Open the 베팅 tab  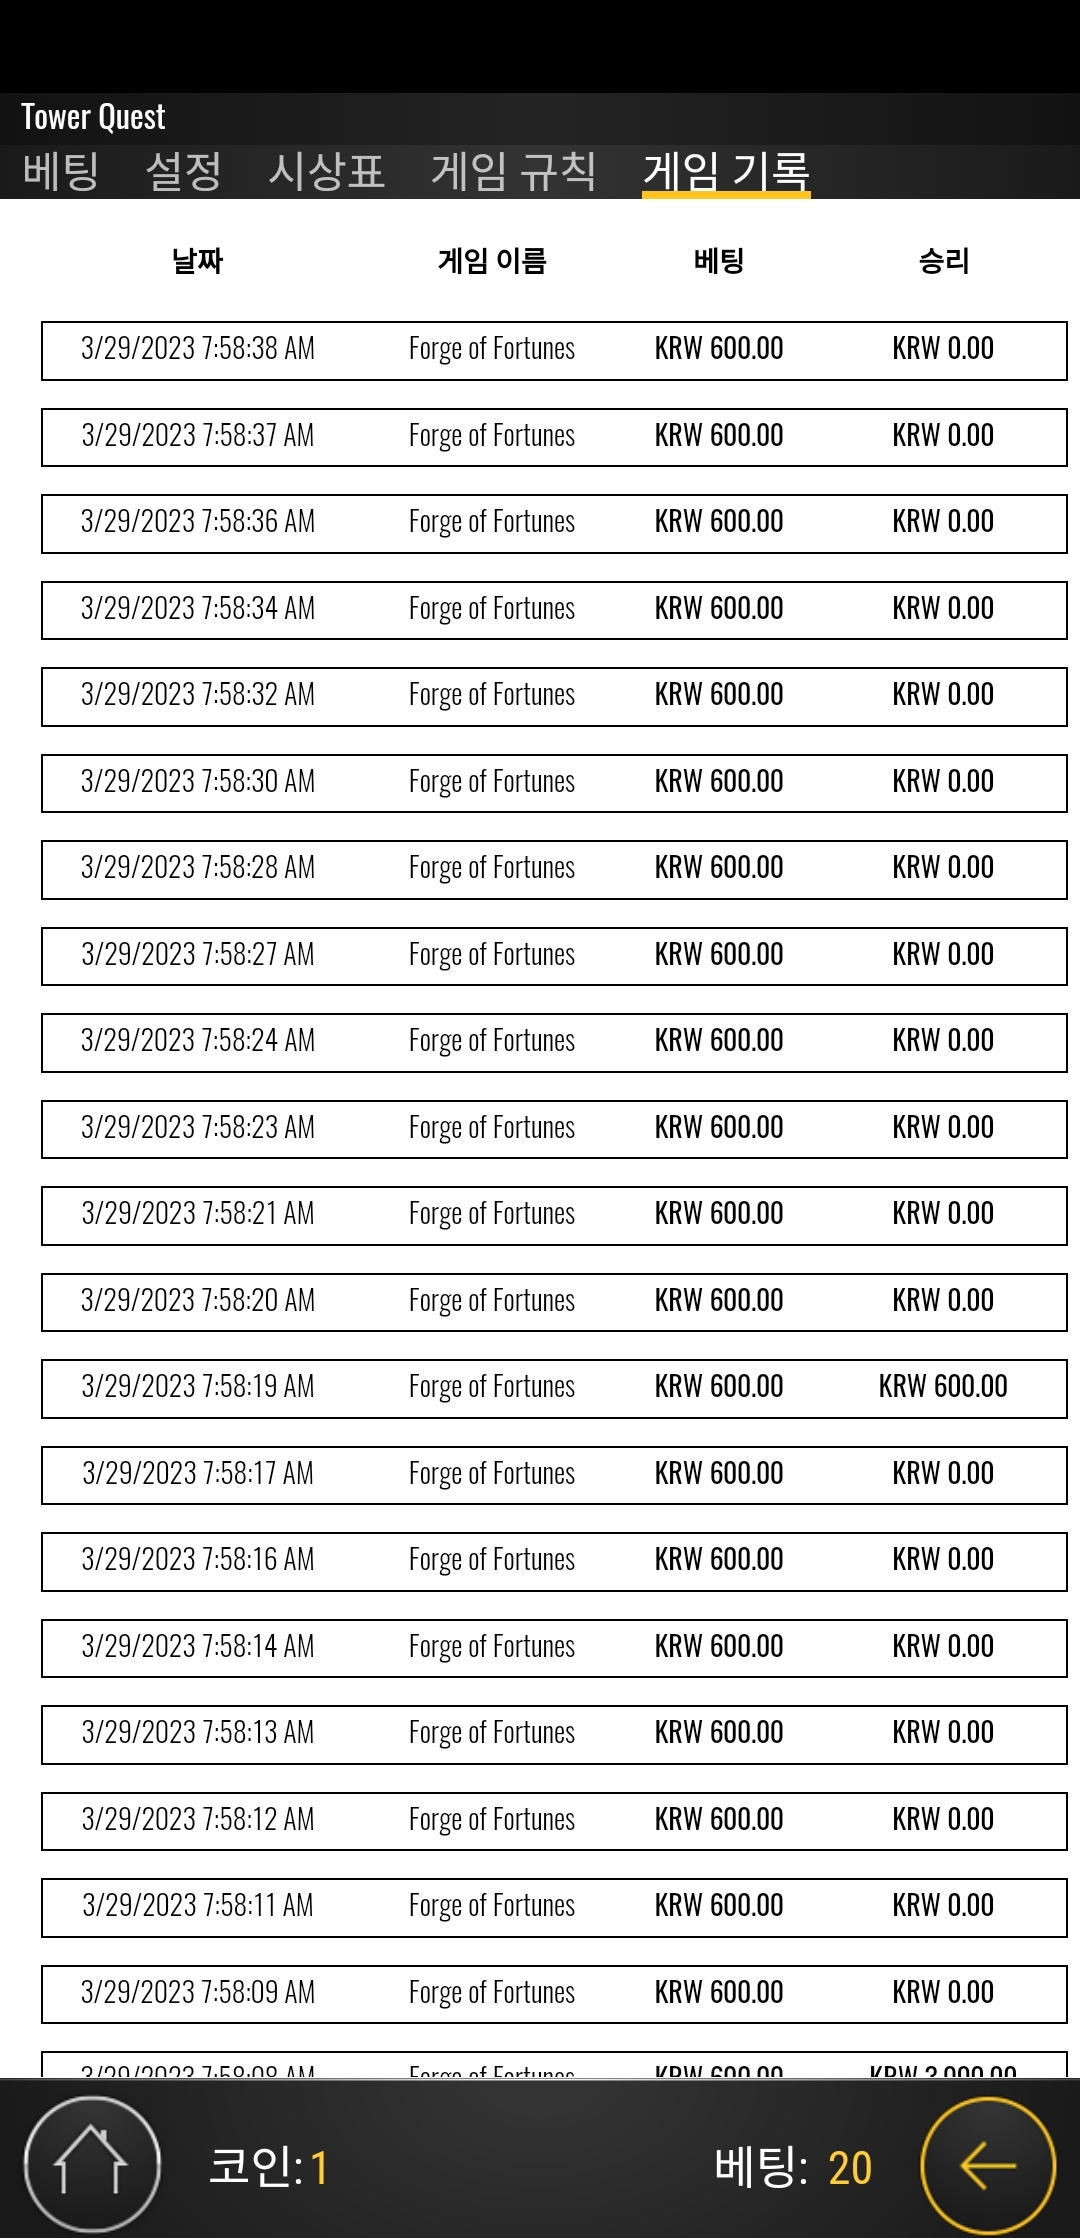(61, 171)
